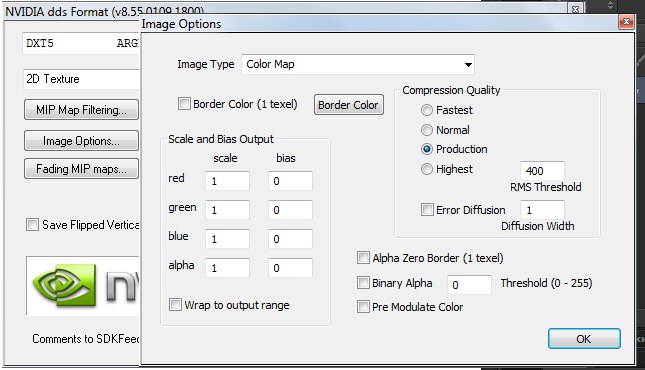Toggle the Error Diffusion checkbox

[x=427, y=209]
